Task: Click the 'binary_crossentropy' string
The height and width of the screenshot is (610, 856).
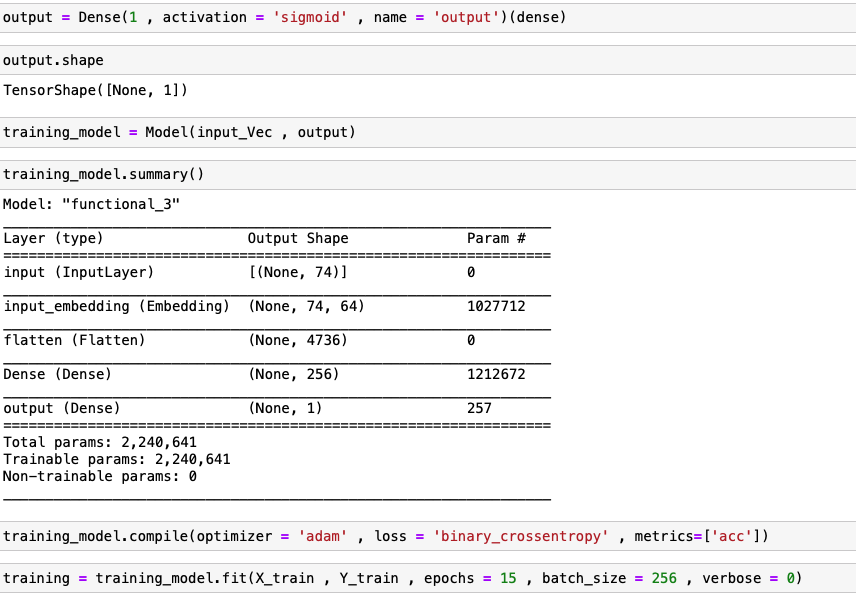Action: click(521, 536)
